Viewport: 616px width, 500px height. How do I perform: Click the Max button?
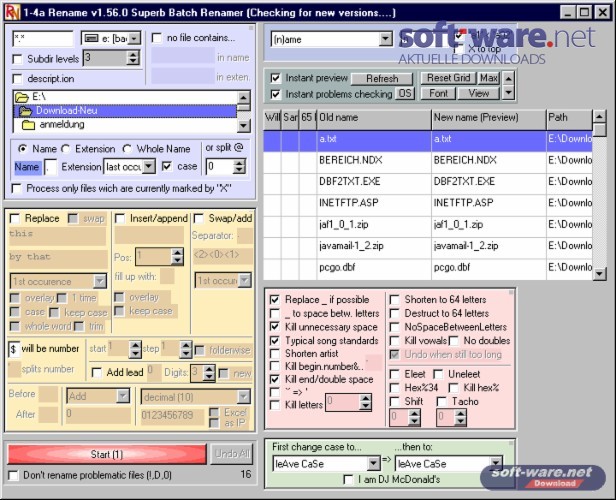pyautogui.click(x=489, y=78)
